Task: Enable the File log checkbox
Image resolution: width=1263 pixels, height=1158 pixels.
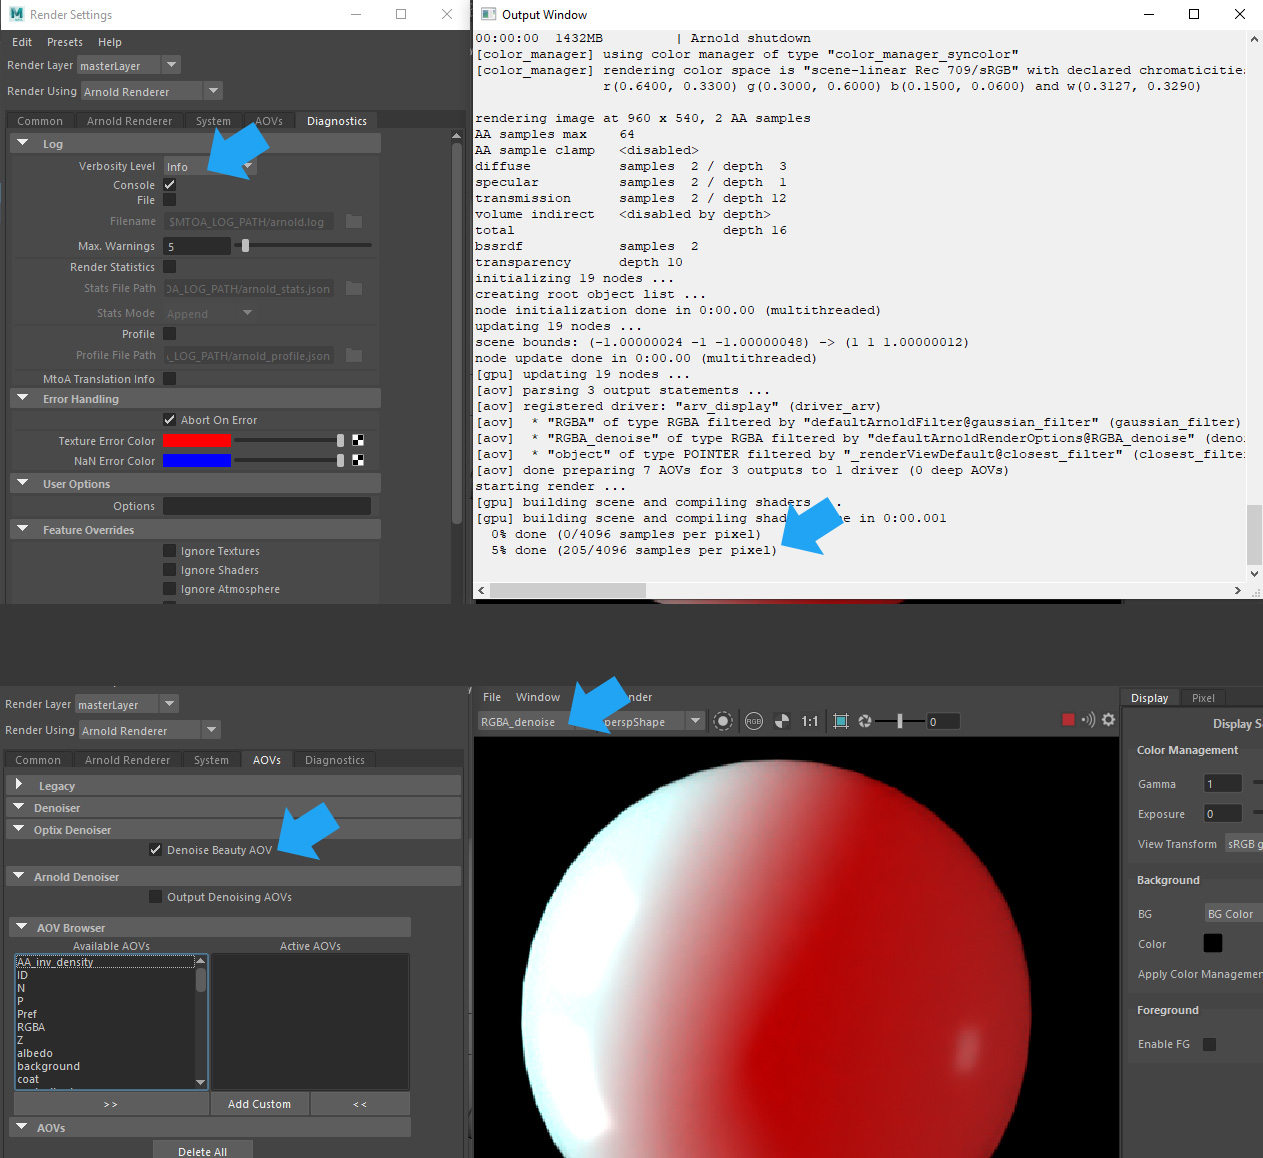Action: click(169, 199)
